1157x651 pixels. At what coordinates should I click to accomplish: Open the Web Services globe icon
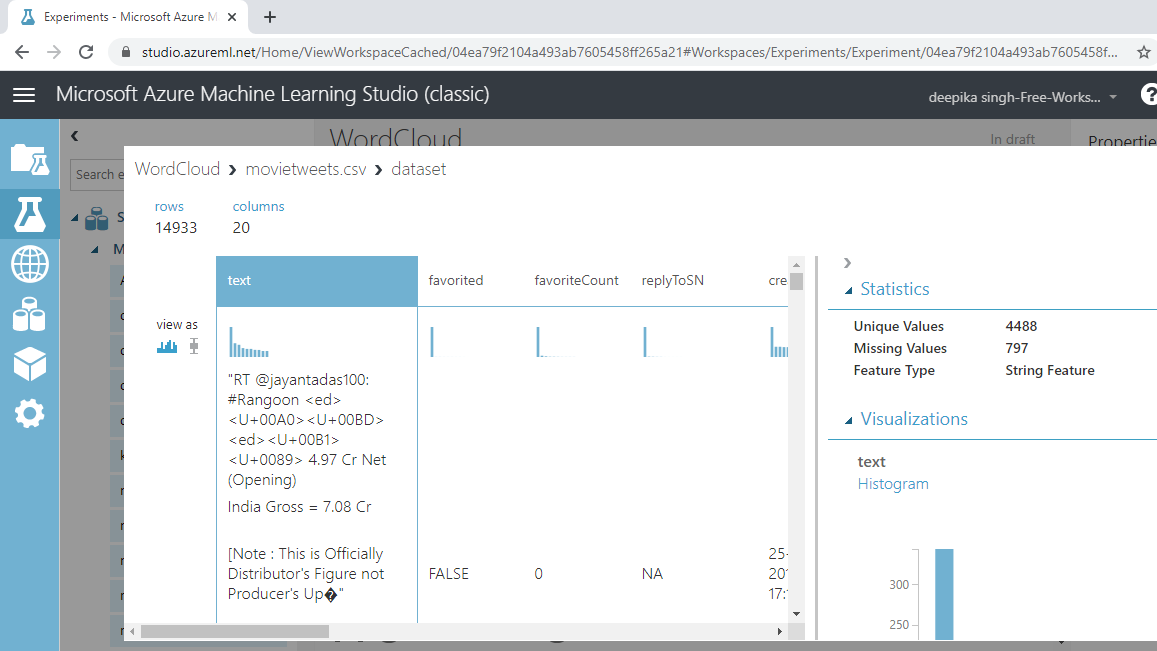30,264
